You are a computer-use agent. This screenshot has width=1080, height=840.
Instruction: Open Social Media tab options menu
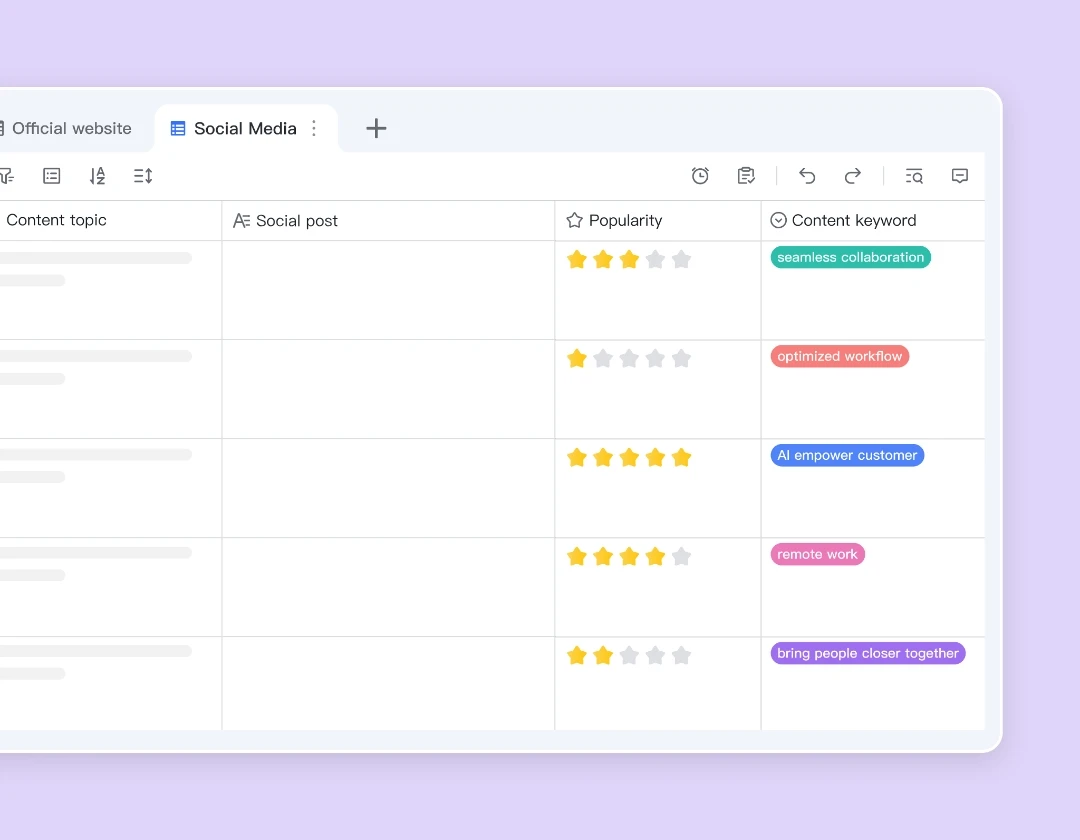click(x=314, y=128)
